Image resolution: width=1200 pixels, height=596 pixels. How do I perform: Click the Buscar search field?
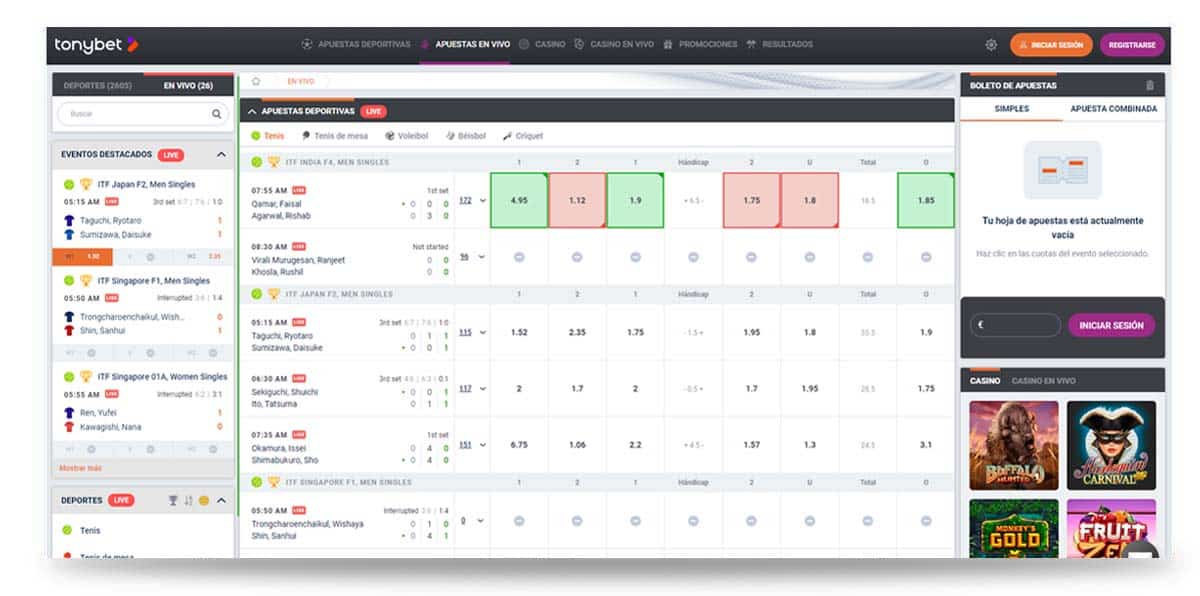pos(145,115)
